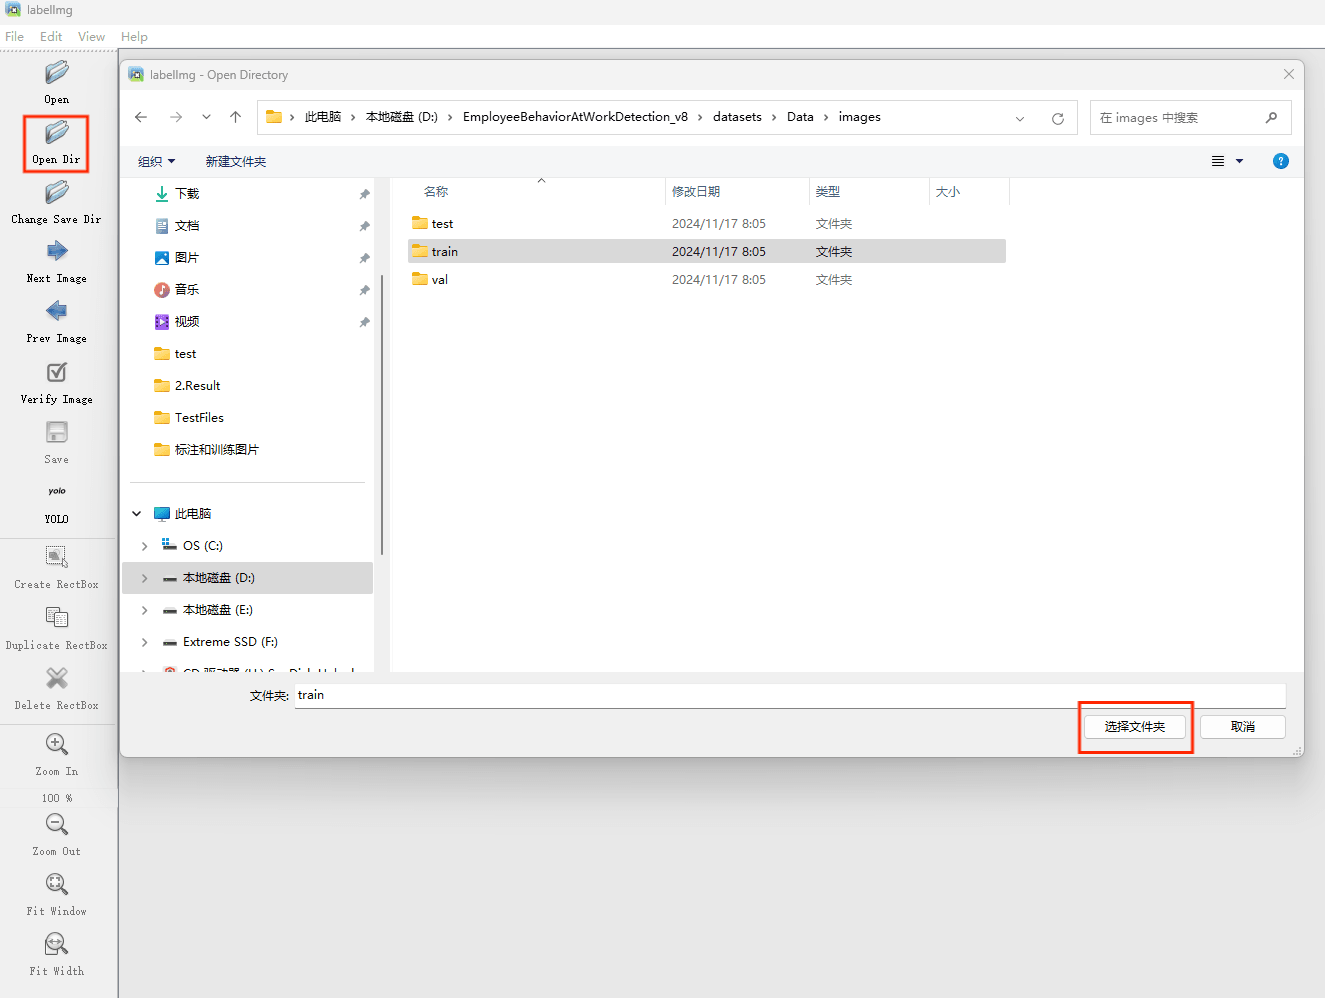Click the Open Dir toolbar icon
This screenshot has width=1325, height=998.
coord(57,133)
